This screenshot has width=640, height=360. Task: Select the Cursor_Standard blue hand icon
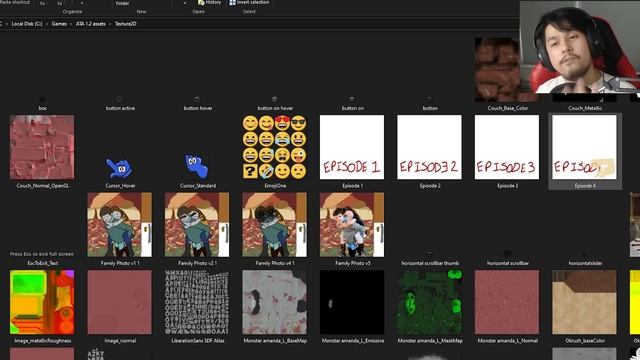[x=197, y=166]
